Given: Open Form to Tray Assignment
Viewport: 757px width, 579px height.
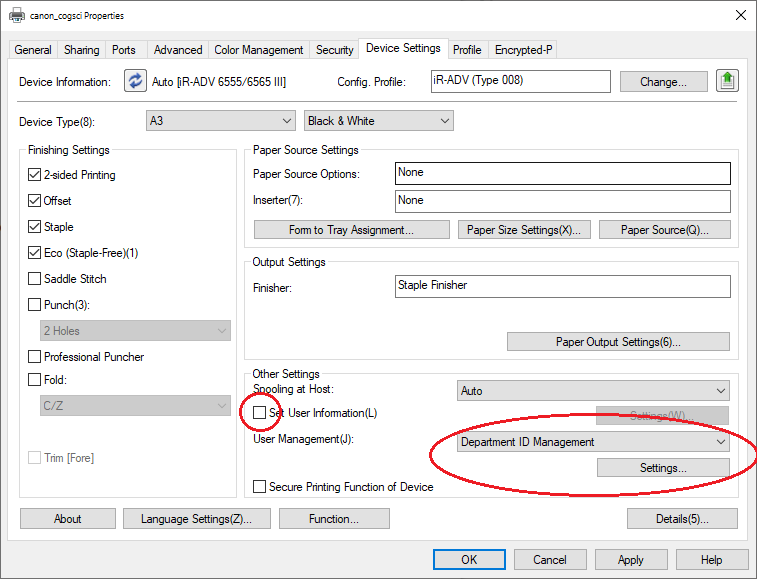Looking at the screenshot, I should pos(350,230).
